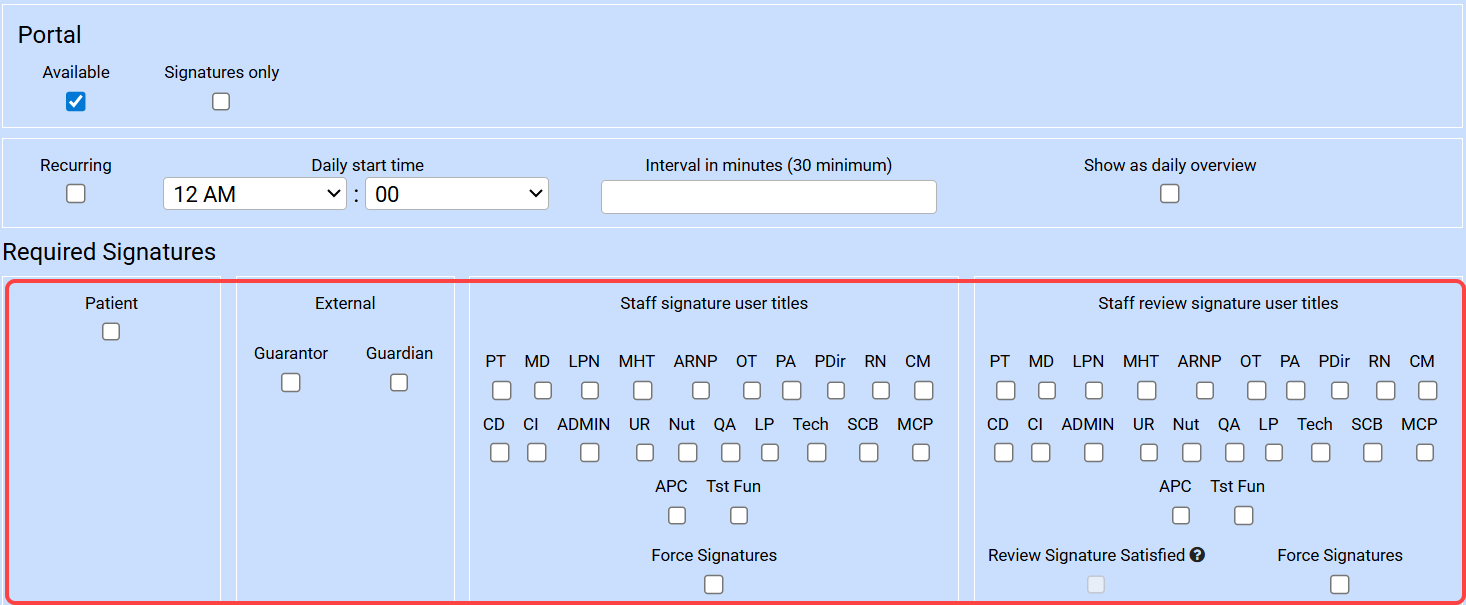Click the Review Signature Satisfied help icon
Viewport: 1466px width, 605px height.
[1197, 555]
